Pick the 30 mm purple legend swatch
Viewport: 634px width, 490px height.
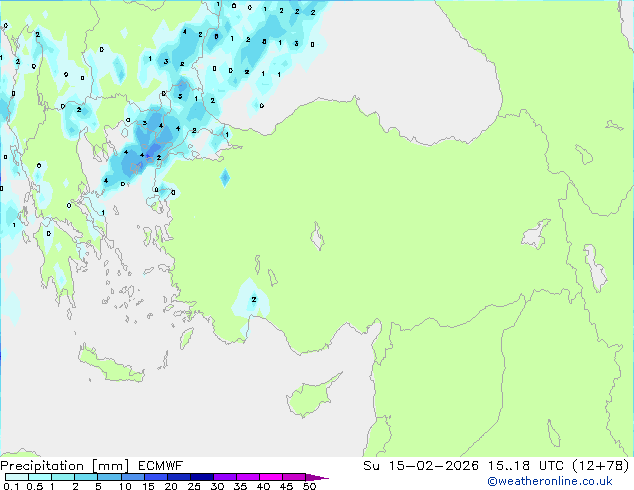[x=226, y=477]
